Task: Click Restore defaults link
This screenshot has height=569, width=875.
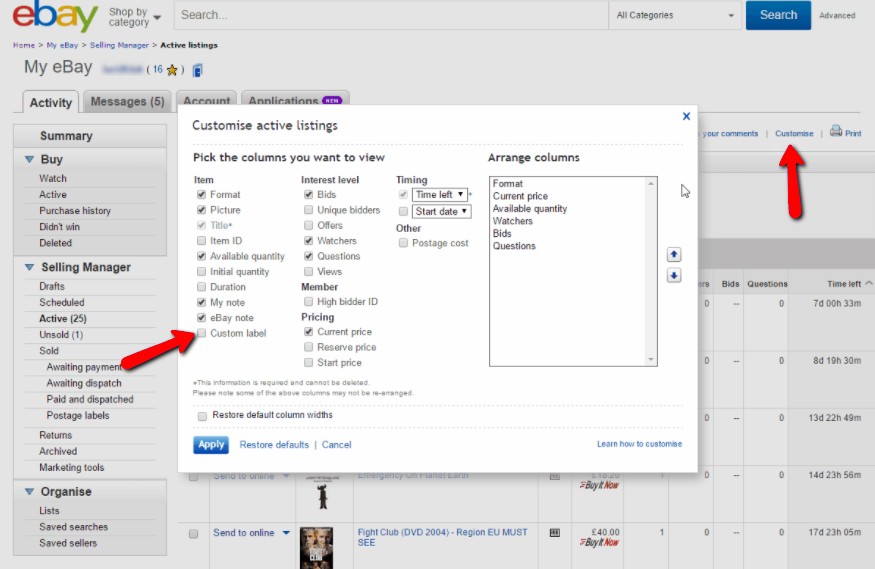Action: 274,445
